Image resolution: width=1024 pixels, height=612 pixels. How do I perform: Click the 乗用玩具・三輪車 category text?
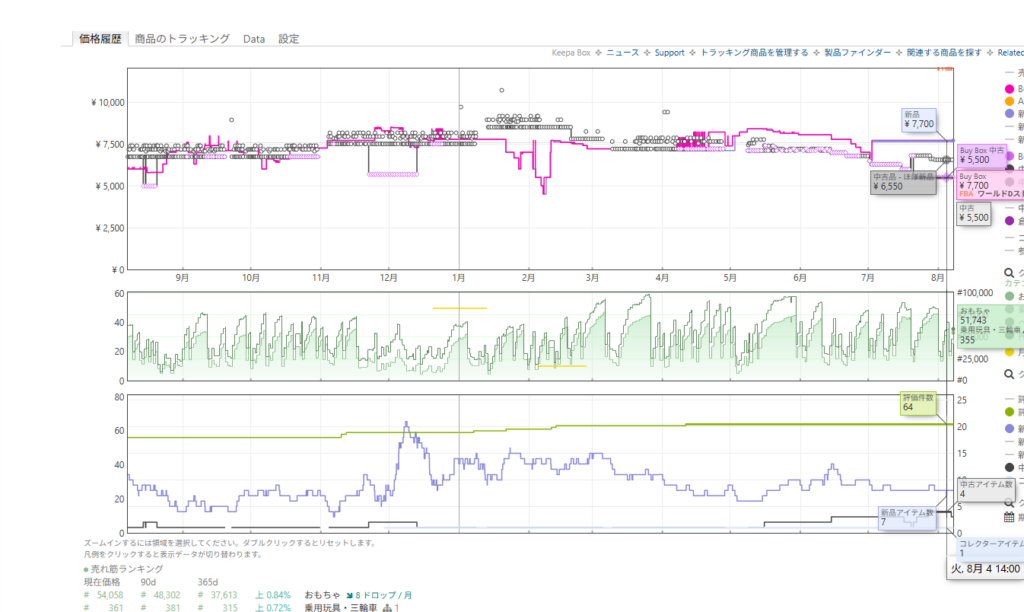(x=341, y=607)
